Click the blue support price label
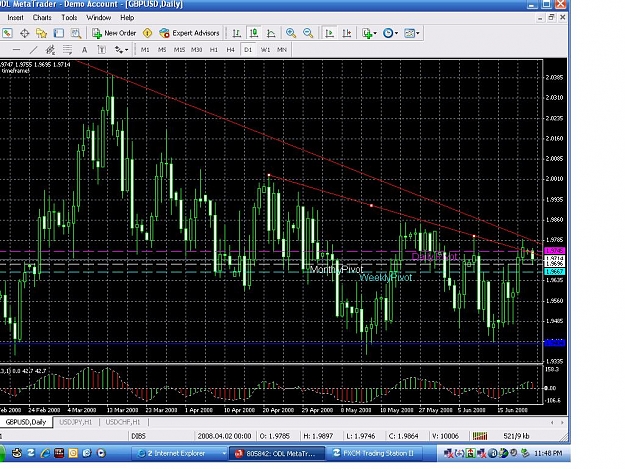The width and height of the screenshot is (625, 469). tap(554, 343)
